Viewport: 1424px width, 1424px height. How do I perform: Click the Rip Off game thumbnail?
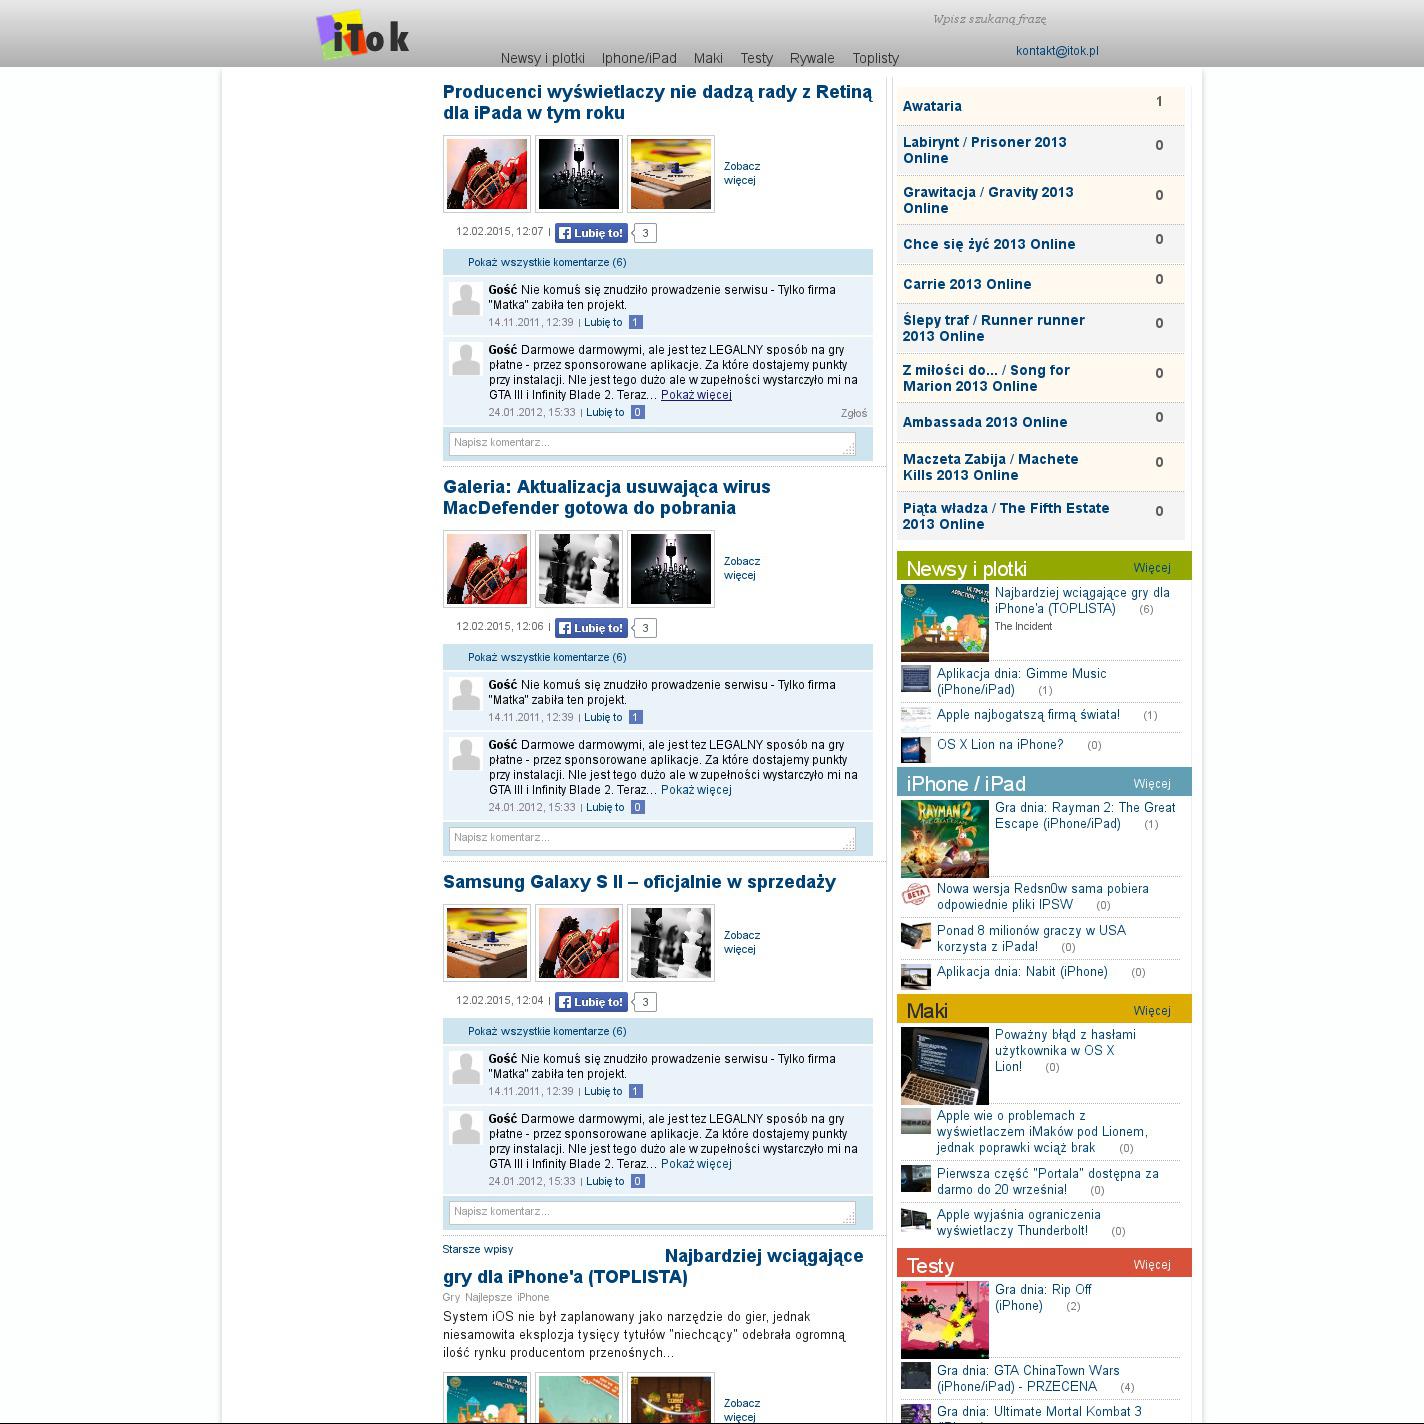[944, 1320]
